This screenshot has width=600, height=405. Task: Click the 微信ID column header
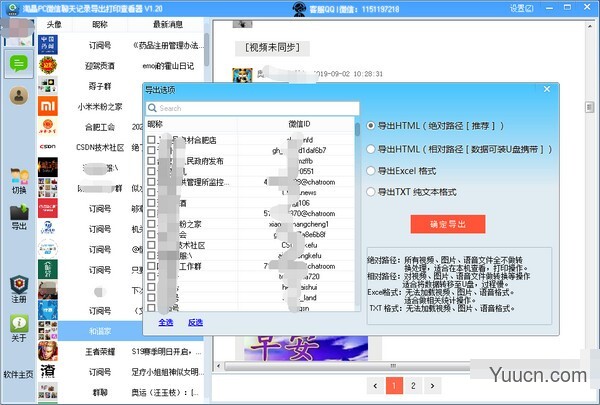[299, 124]
